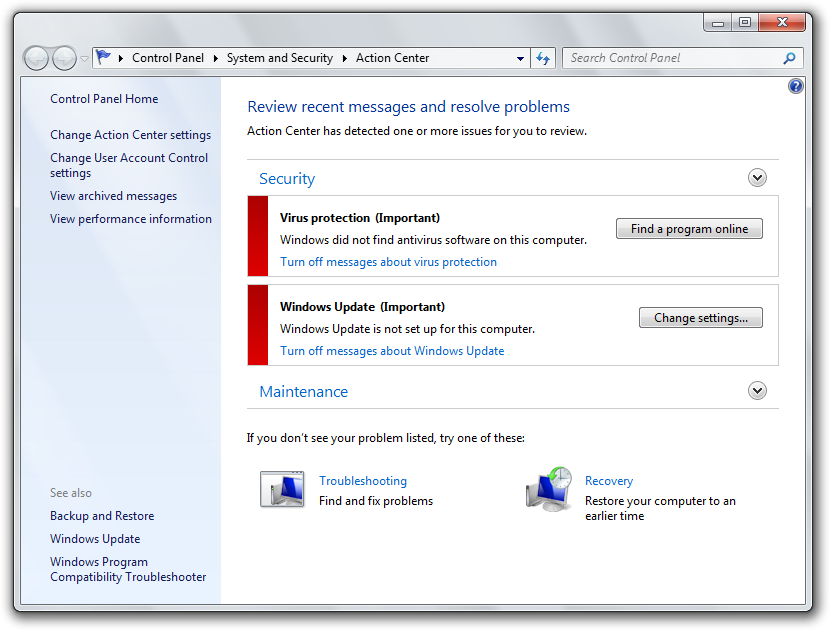Image resolution: width=832 pixels, height=632 pixels.
Task: Click the Virus protection (Important) title
Action: [360, 218]
